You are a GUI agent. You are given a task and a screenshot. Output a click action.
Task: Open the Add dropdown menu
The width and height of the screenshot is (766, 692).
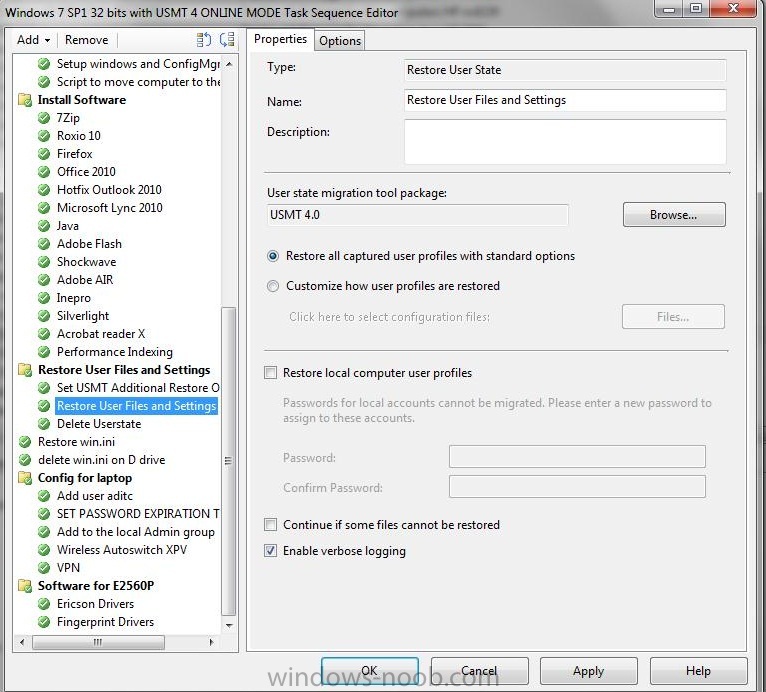(33, 40)
